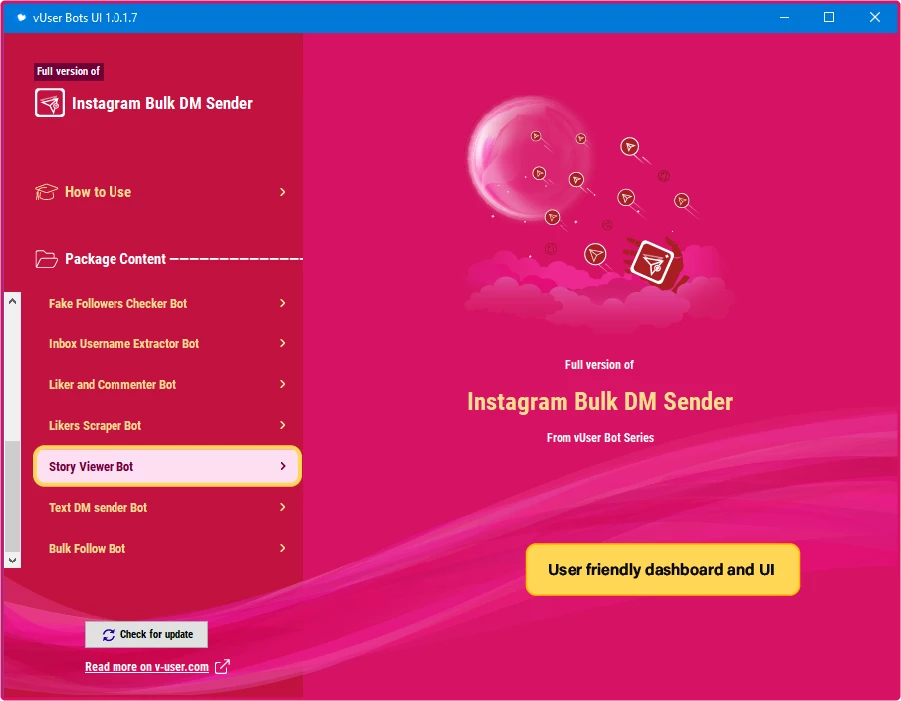Click the large Instagram Bulk DM Sender heading

[x=600, y=402]
